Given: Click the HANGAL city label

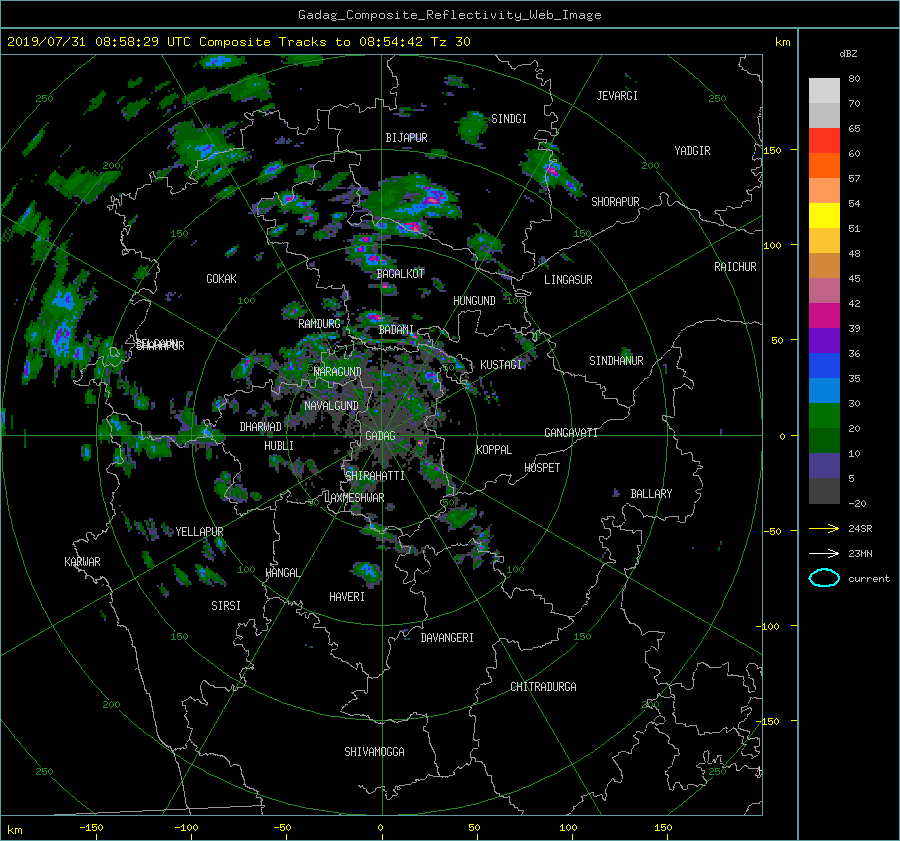Looking at the screenshot, I should (282, 573).
